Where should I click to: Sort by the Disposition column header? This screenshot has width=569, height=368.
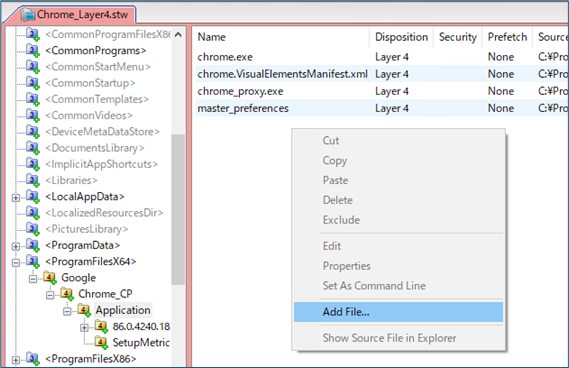pyautogui.click(x=401, y=37)
